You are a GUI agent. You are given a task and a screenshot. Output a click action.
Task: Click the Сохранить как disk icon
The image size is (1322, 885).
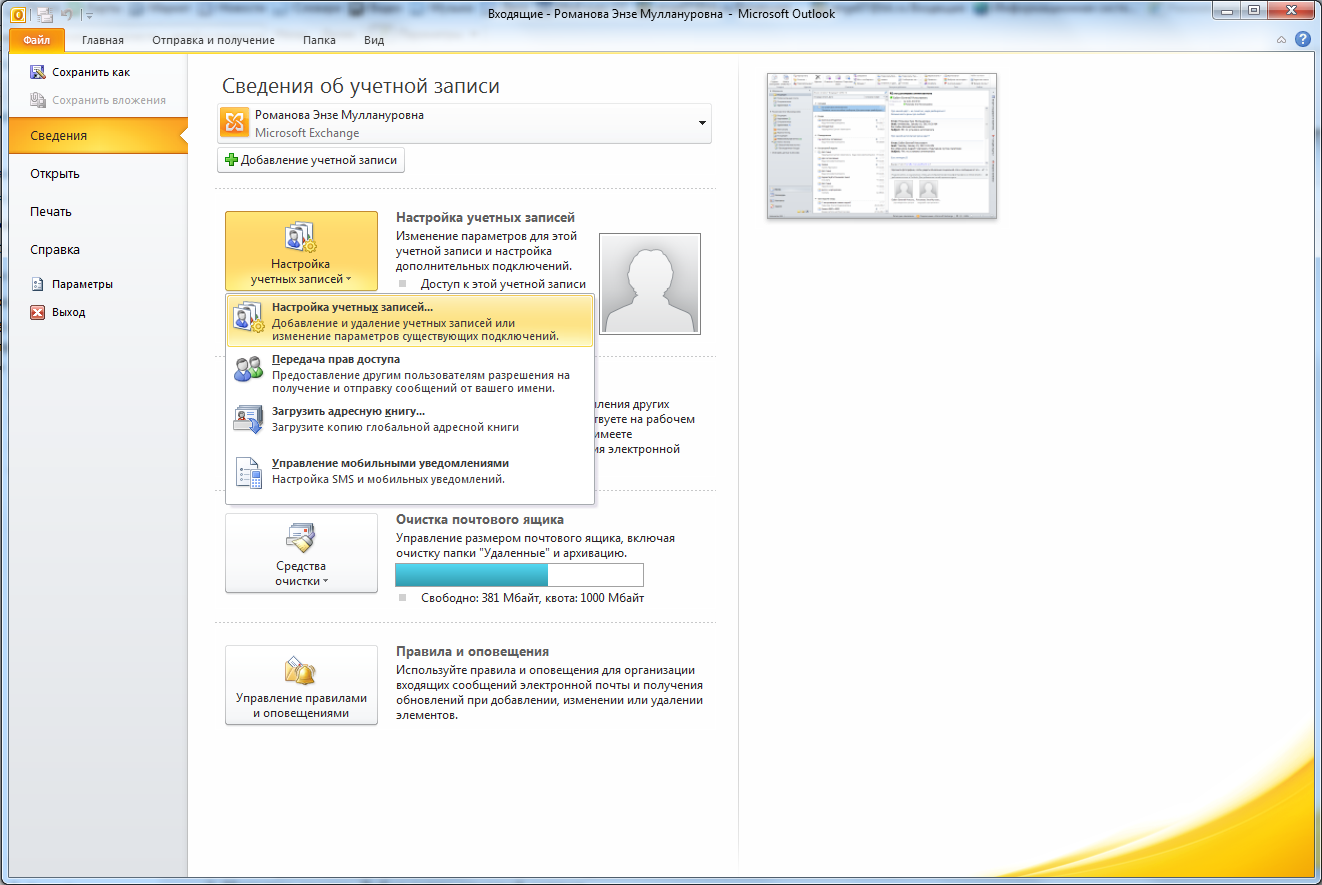click(x=38, y=72)
